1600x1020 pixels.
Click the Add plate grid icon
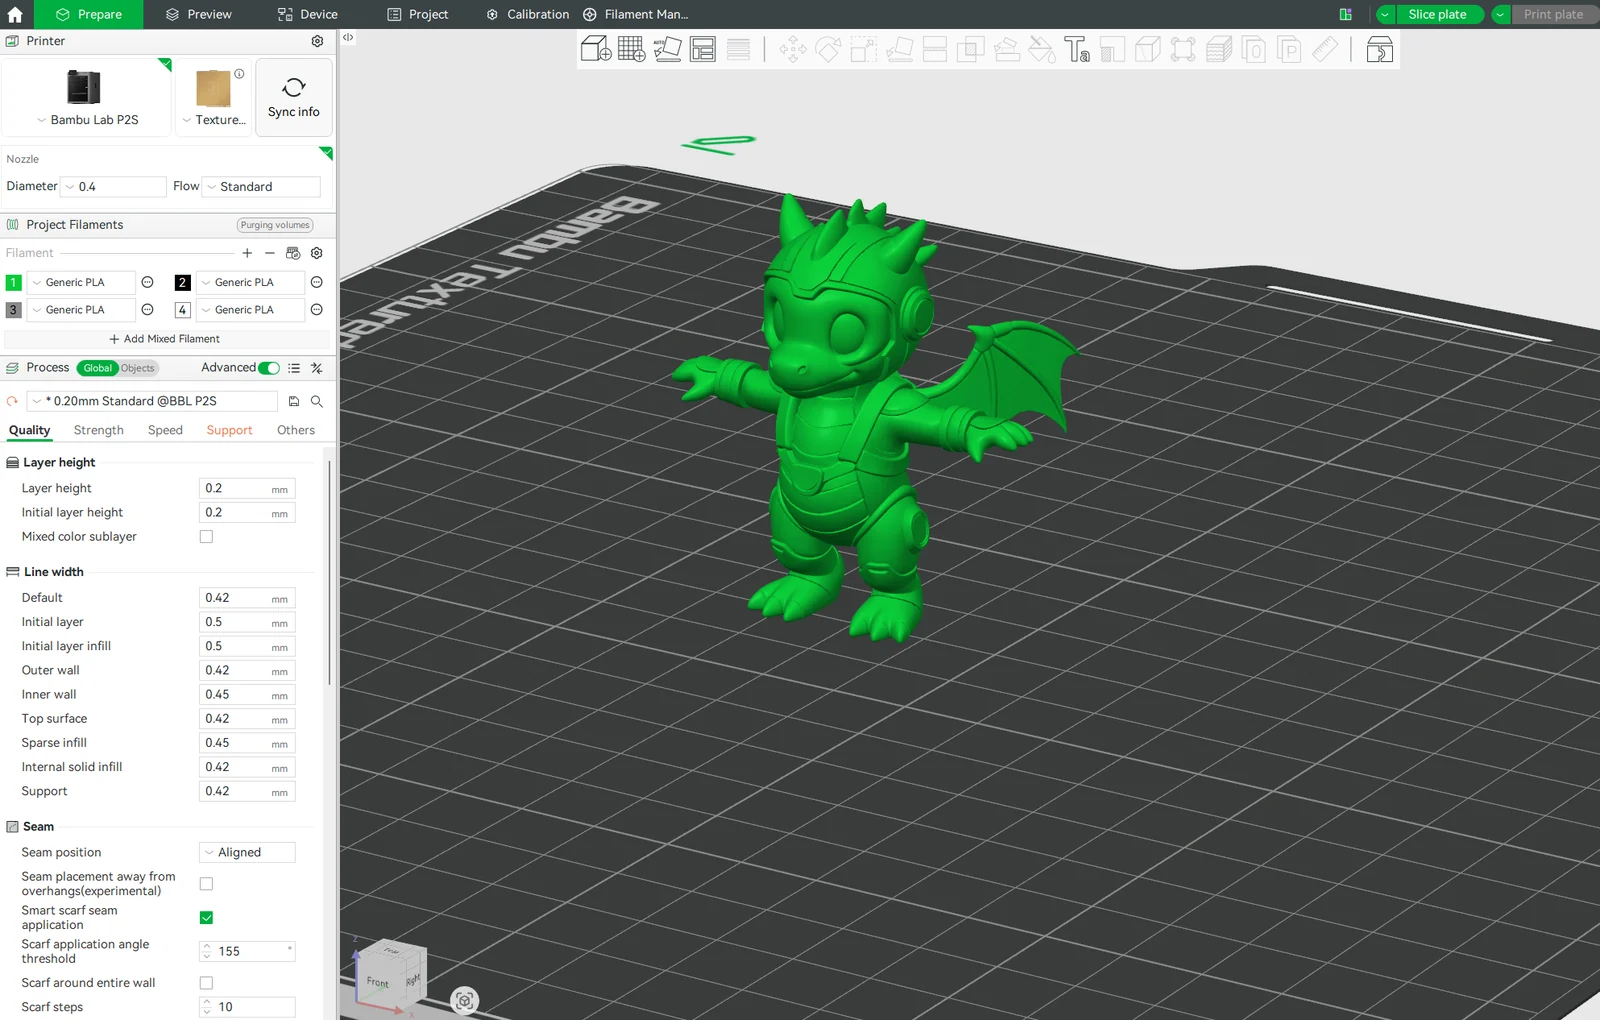[631, 49]
